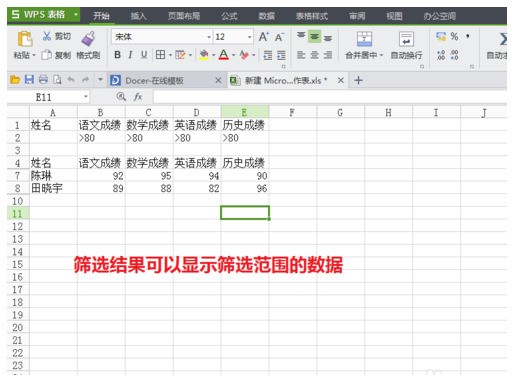Click the formula bar input field
The image size is (529, 375).
[330, 97]
